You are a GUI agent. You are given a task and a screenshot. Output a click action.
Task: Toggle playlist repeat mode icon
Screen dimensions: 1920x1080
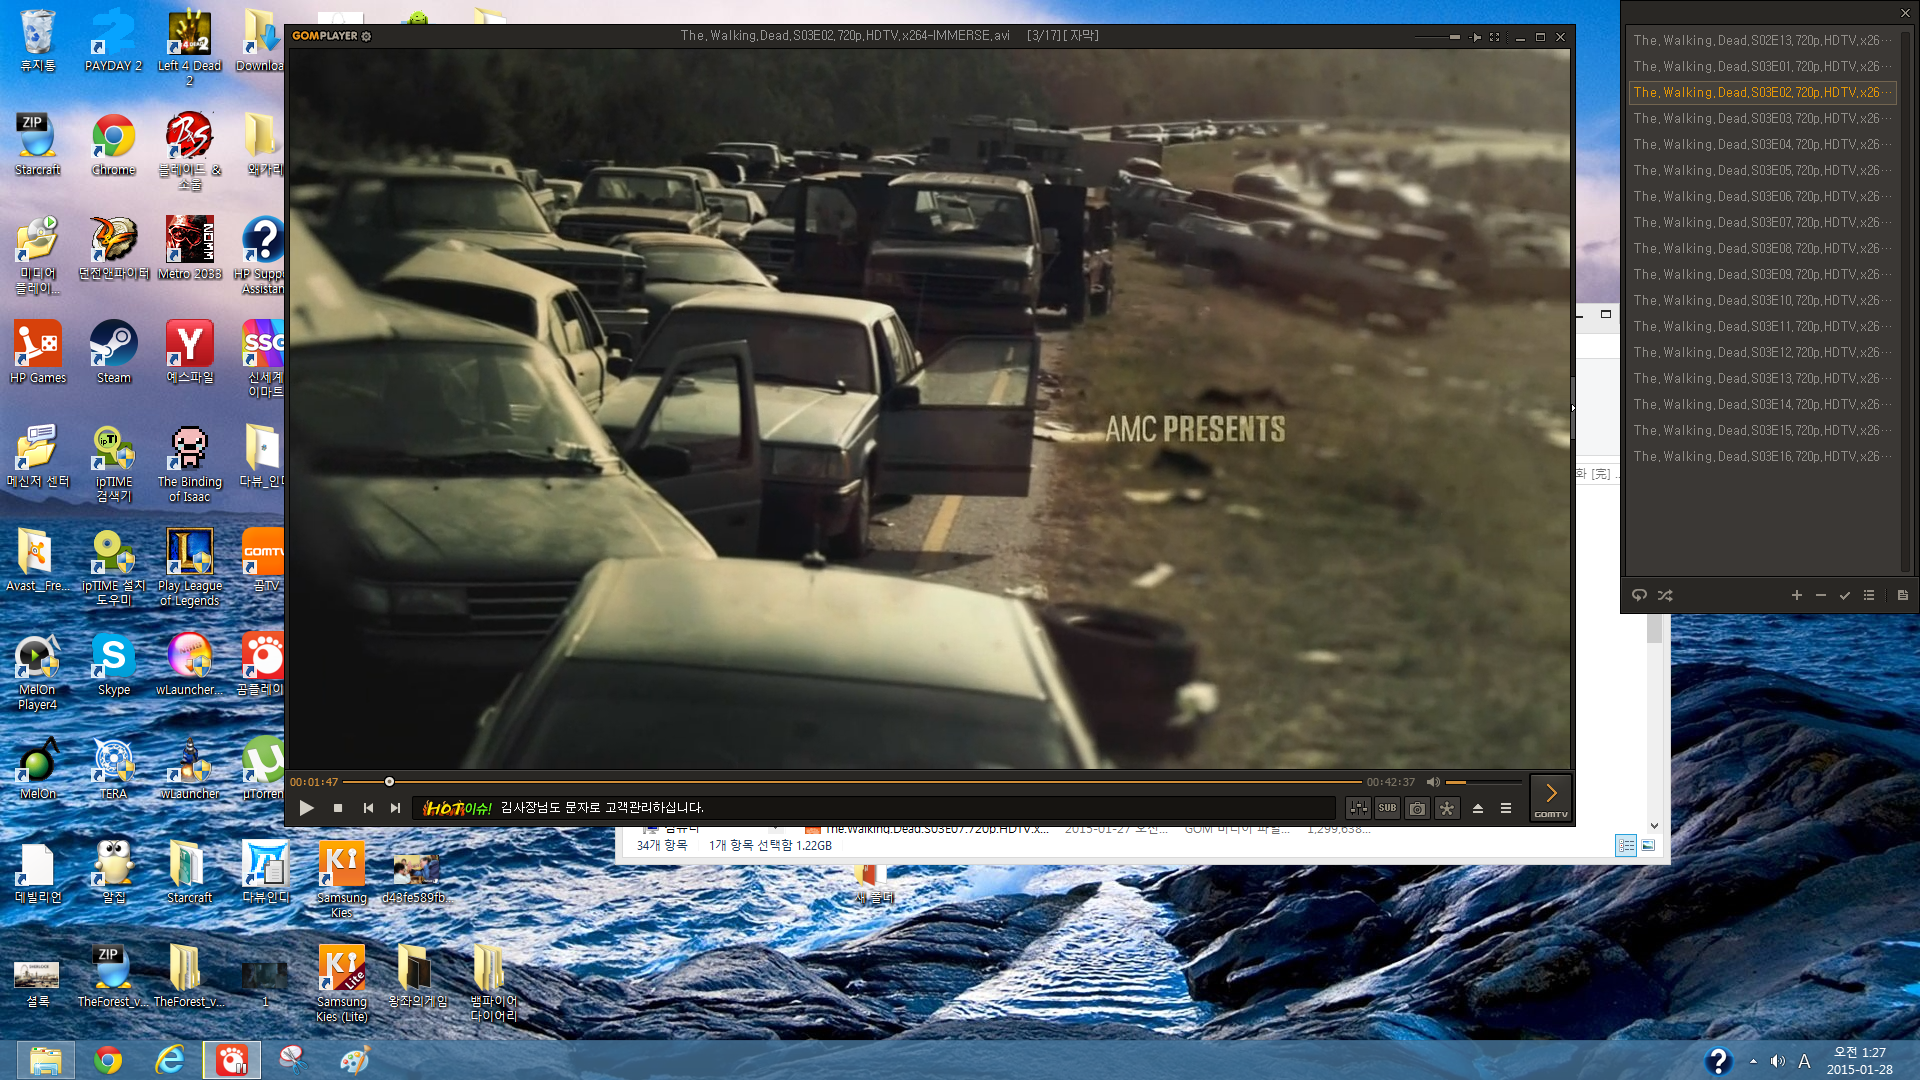pos(1639,595)
